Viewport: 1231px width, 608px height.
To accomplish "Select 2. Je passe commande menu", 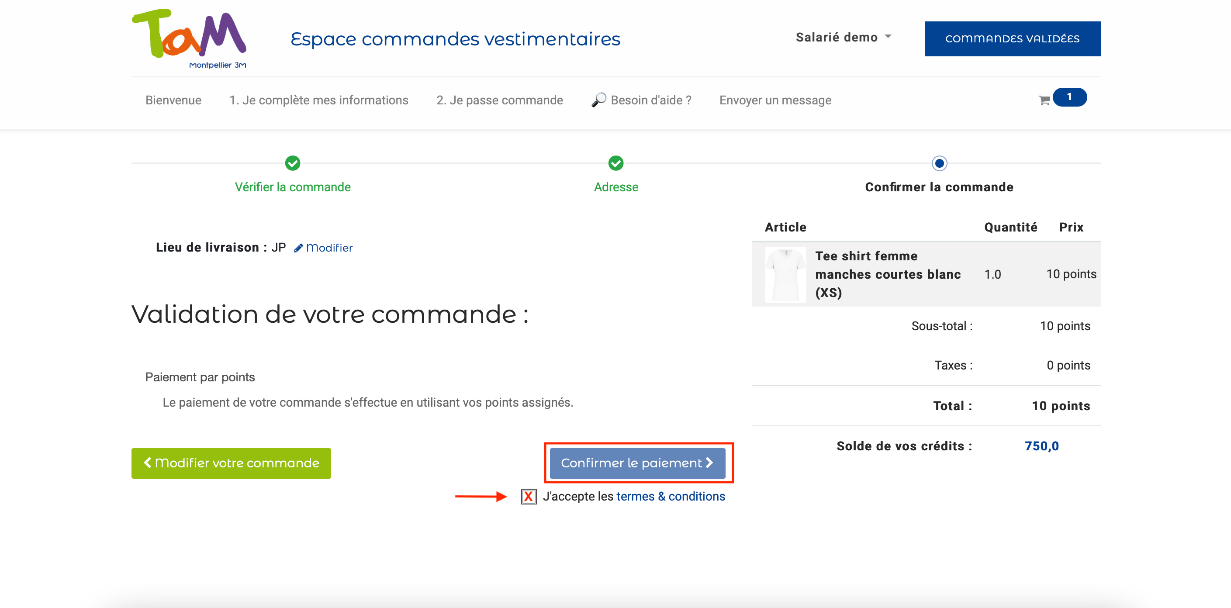I will [499, 100].
